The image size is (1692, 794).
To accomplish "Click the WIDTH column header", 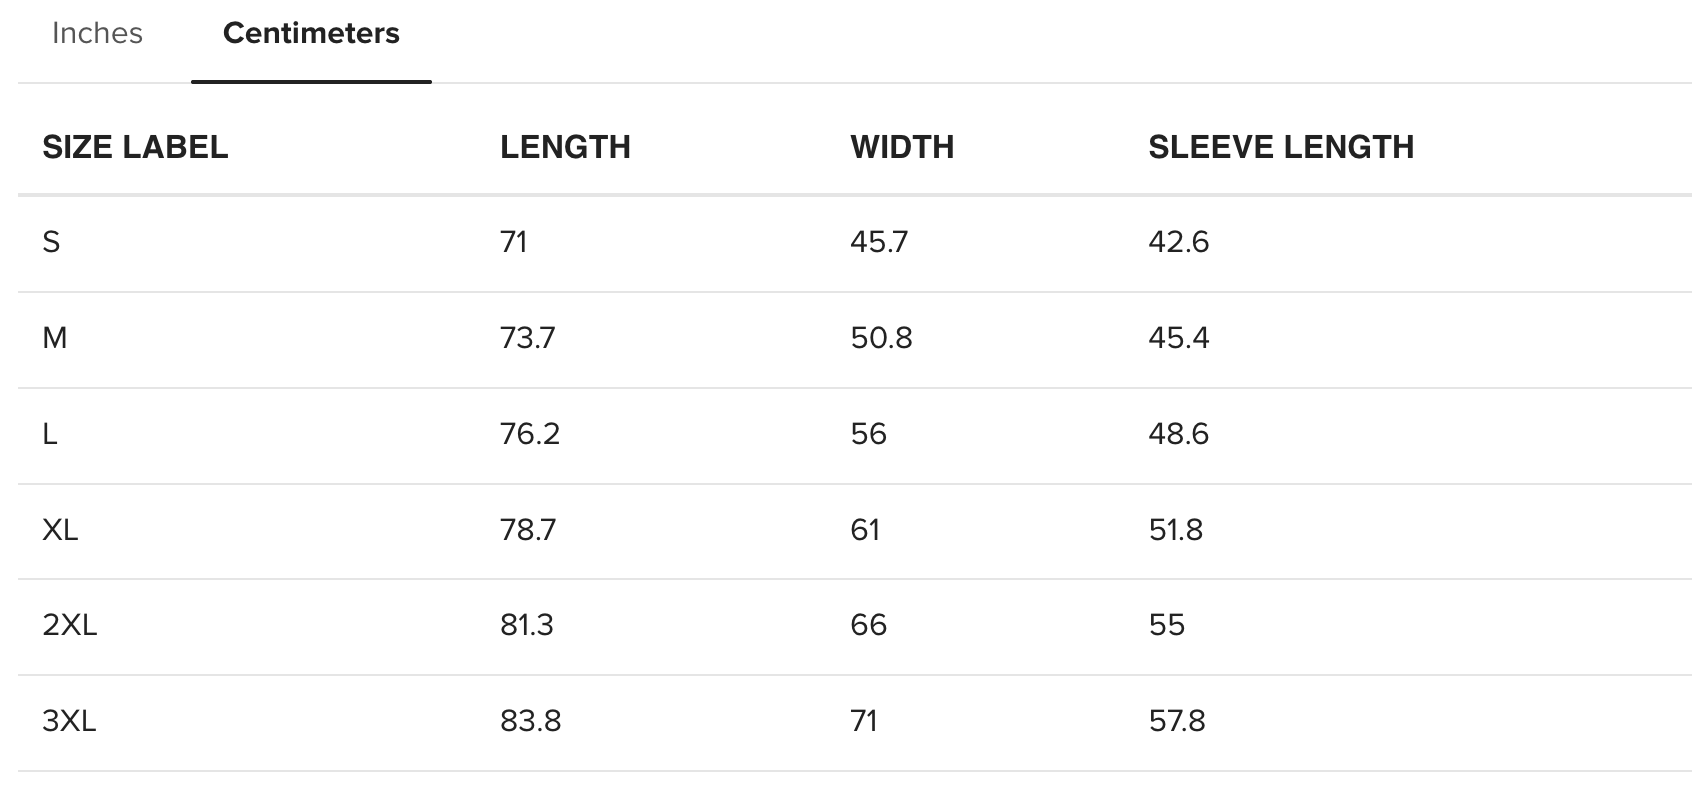I will (x=902, y=148).
